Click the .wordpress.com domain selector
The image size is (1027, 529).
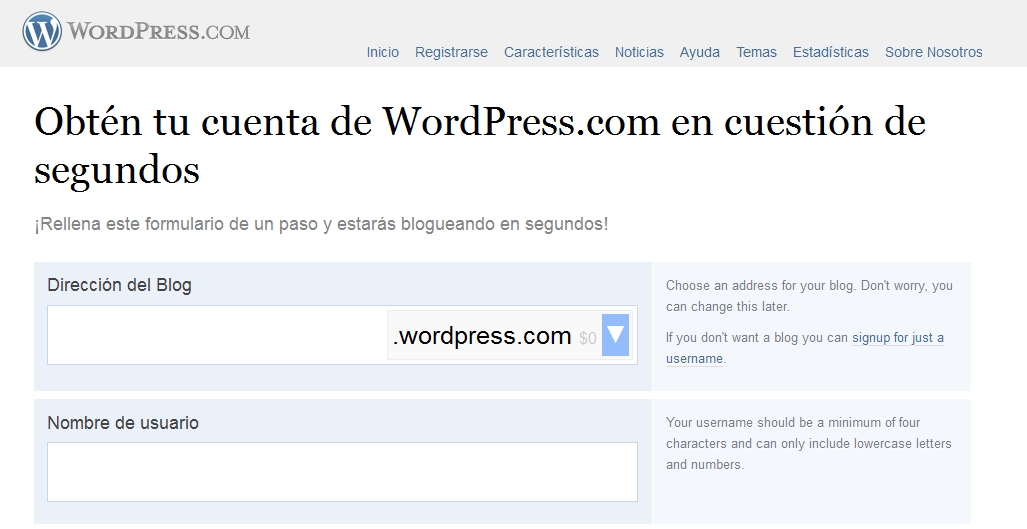(509, 335)
